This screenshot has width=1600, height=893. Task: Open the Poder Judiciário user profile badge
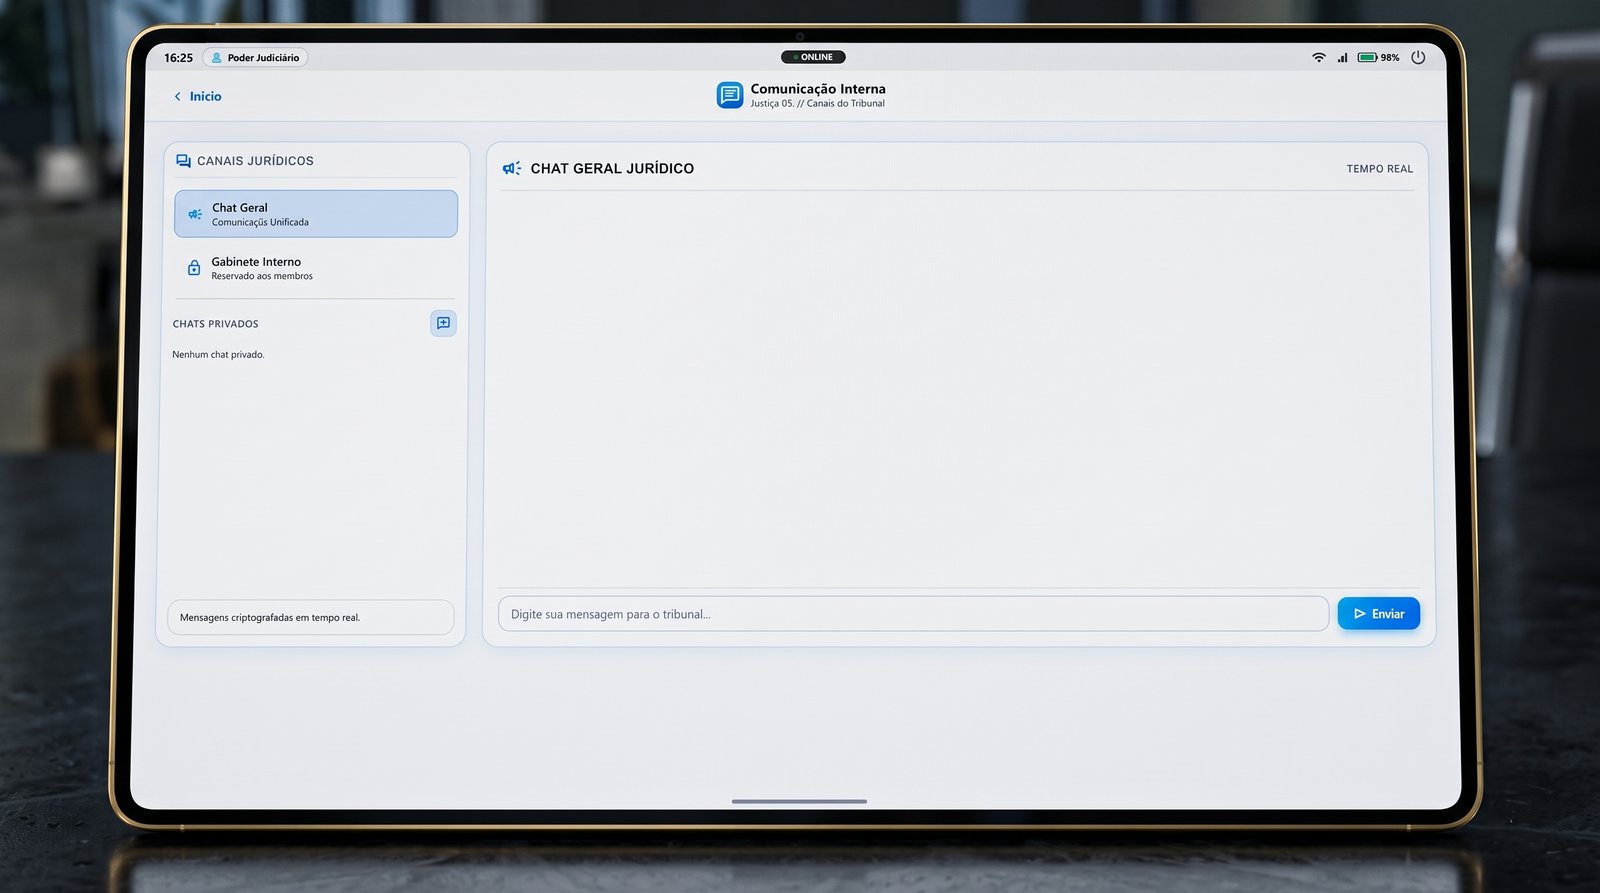click(x=255, y=58)
